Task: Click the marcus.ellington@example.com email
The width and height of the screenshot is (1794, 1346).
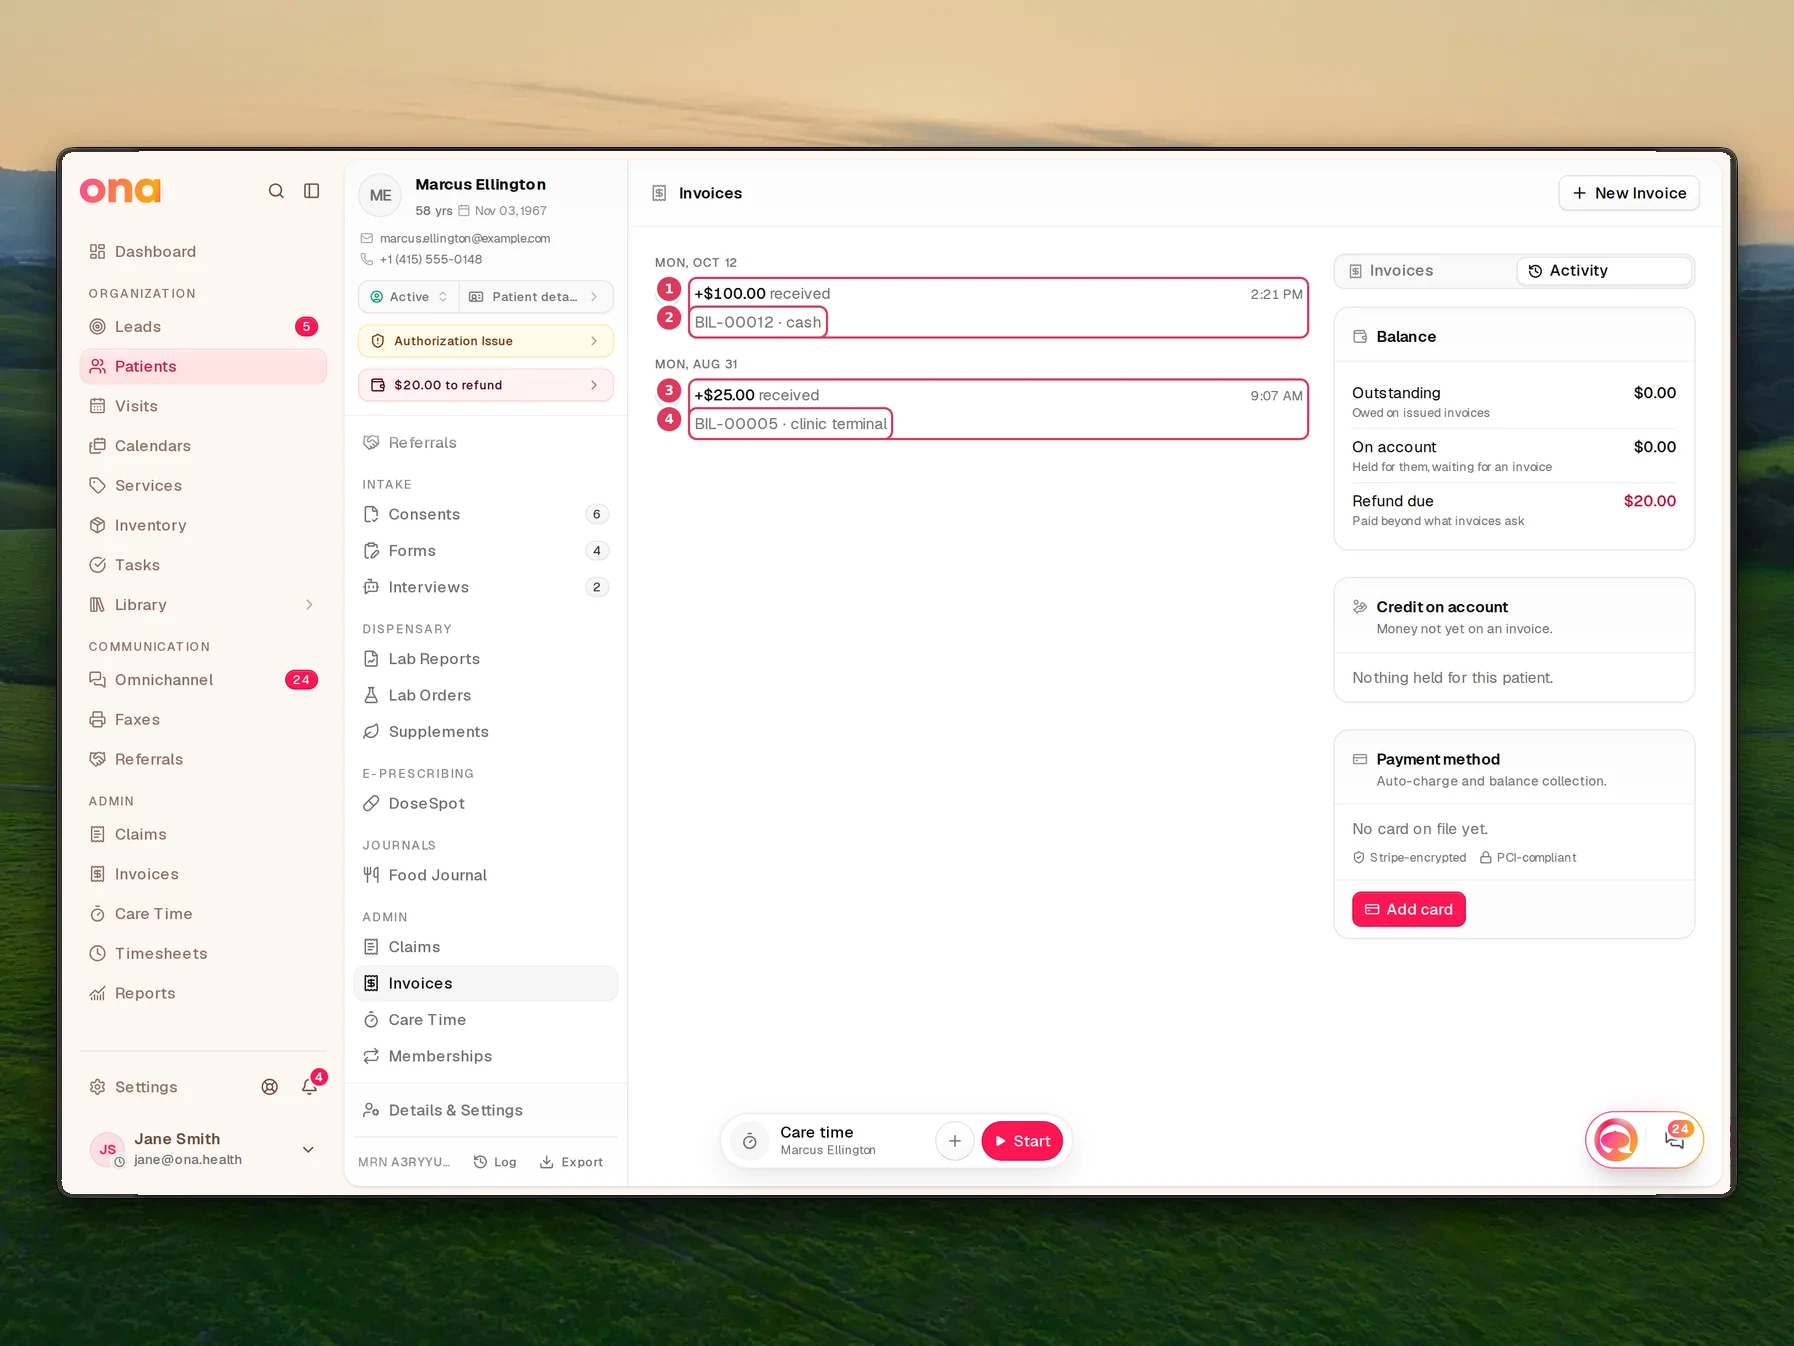Action: point(465,239)
